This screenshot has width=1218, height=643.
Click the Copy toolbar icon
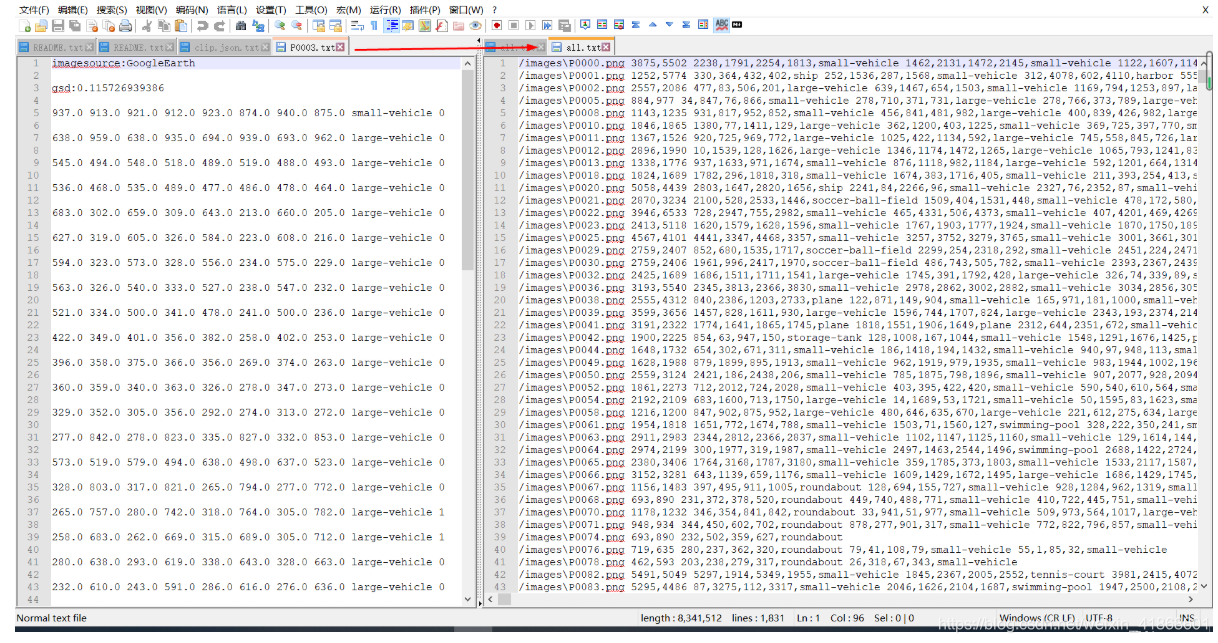click(x=164, y=25)
